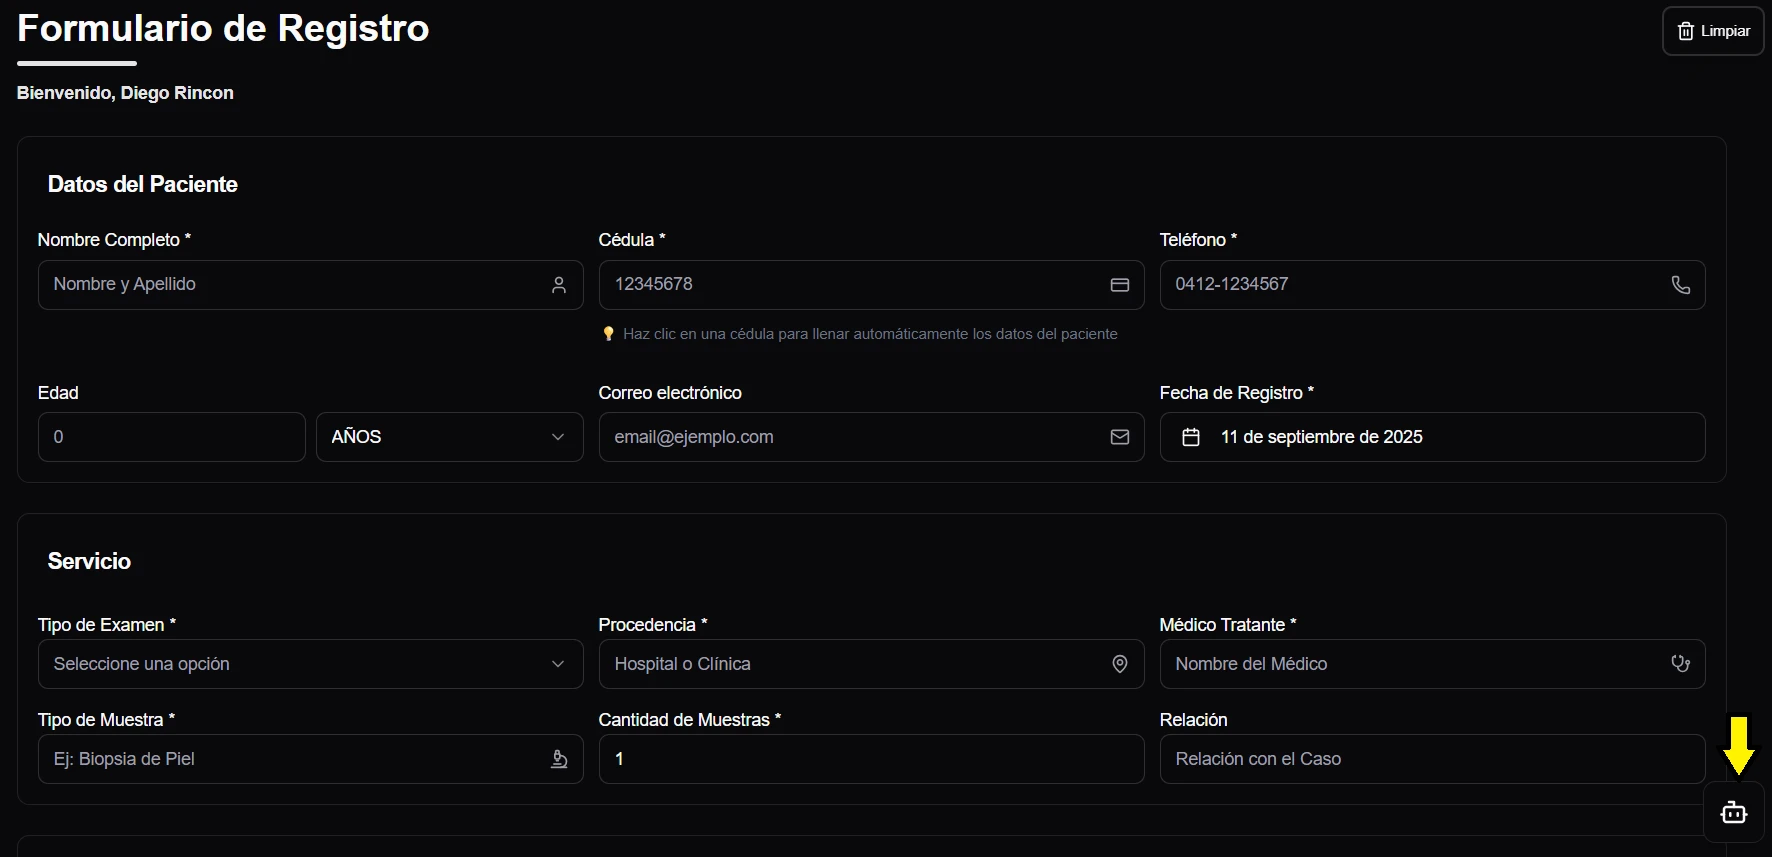Click the envelope icon in Correo electrónico

pos(1120,437)
